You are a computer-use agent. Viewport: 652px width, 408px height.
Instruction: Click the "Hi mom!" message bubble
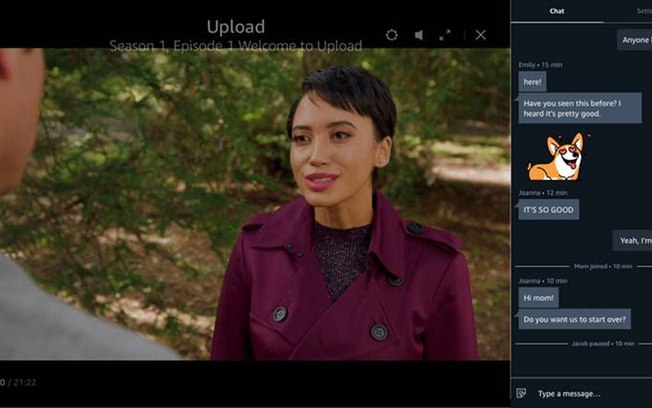coord(538,298)
